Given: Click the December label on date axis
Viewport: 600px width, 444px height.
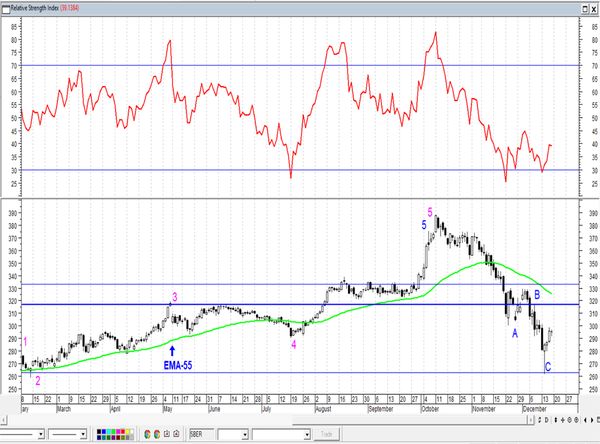Looking at the screenshot, I should point(535,409).
